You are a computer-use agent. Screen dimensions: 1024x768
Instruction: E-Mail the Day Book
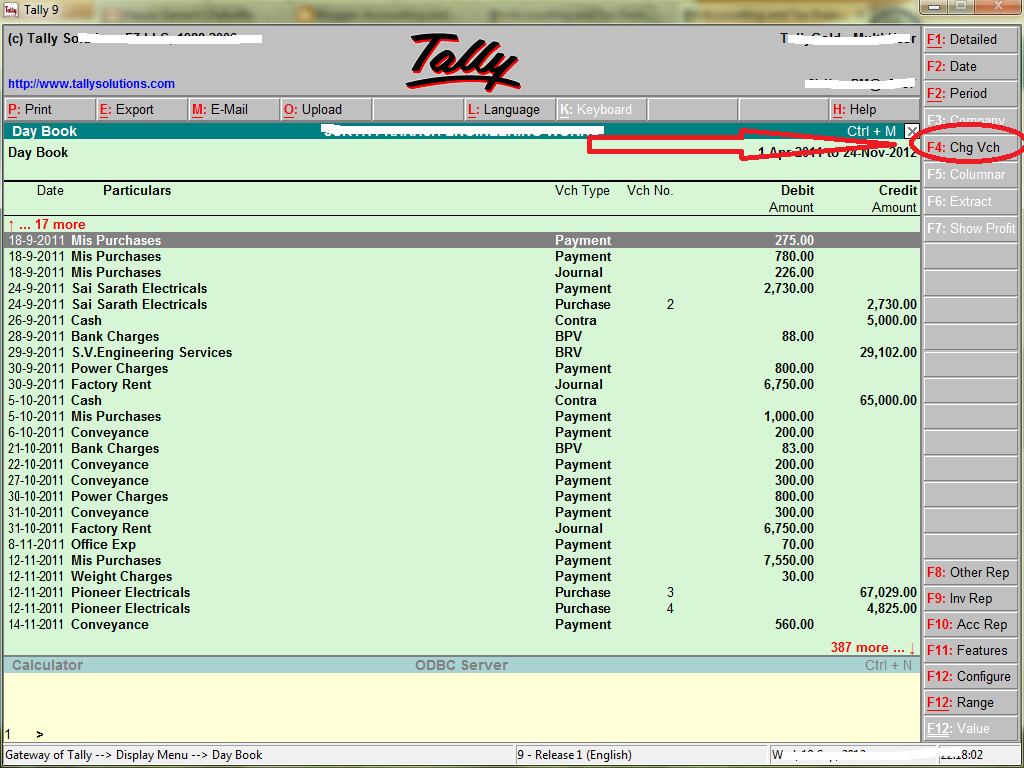point(225,109)
